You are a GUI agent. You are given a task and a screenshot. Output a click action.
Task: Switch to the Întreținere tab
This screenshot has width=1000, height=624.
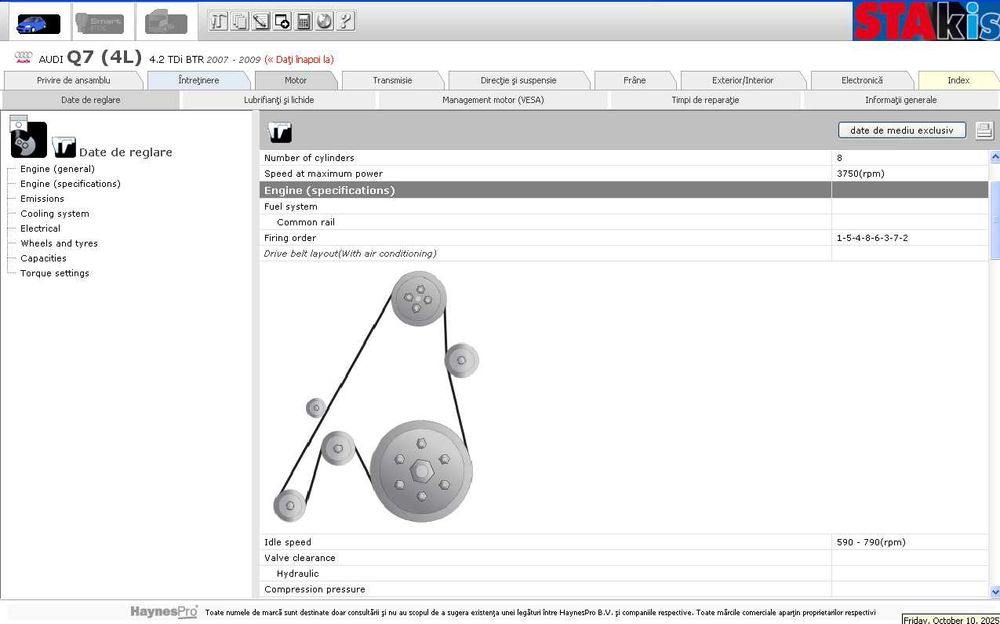point(199,80)
